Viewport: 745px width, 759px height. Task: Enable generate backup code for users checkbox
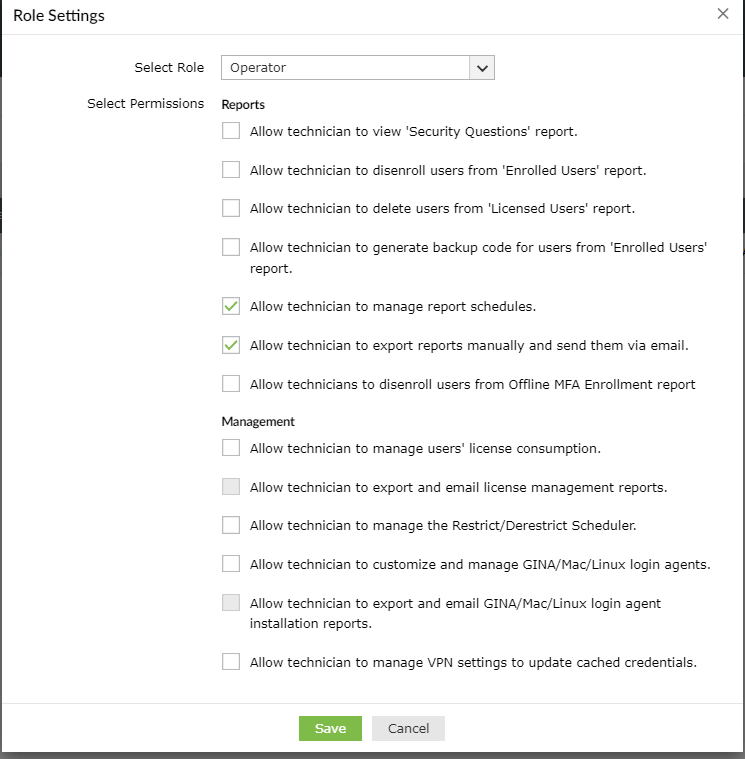click(x=231, y=247)
